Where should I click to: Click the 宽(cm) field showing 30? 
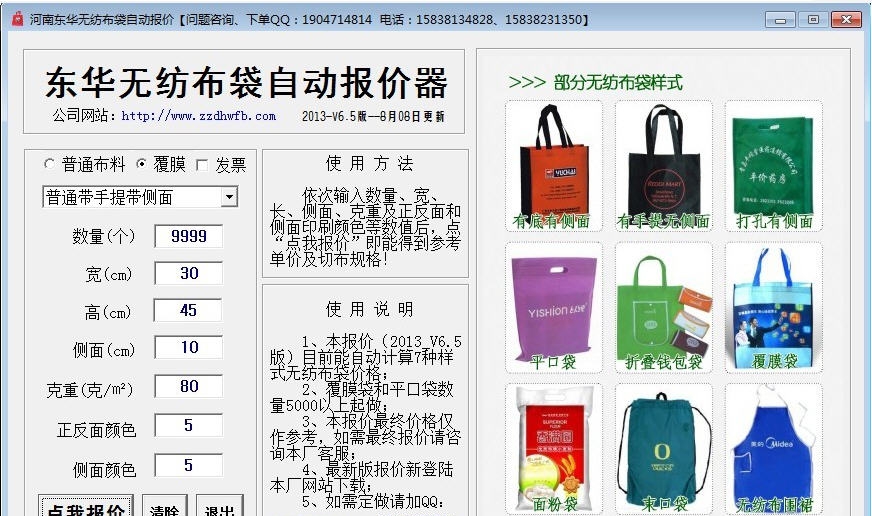tap(189, 274)
